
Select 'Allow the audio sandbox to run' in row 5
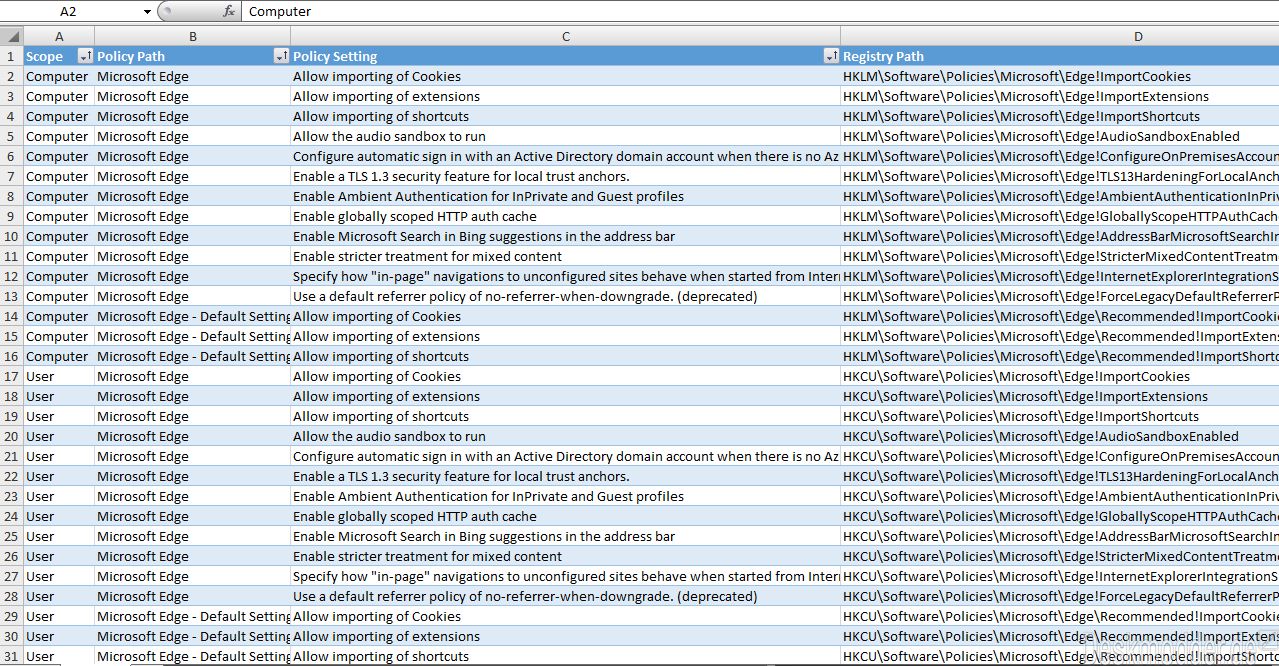pyautogui.click(x=566, y=136)
